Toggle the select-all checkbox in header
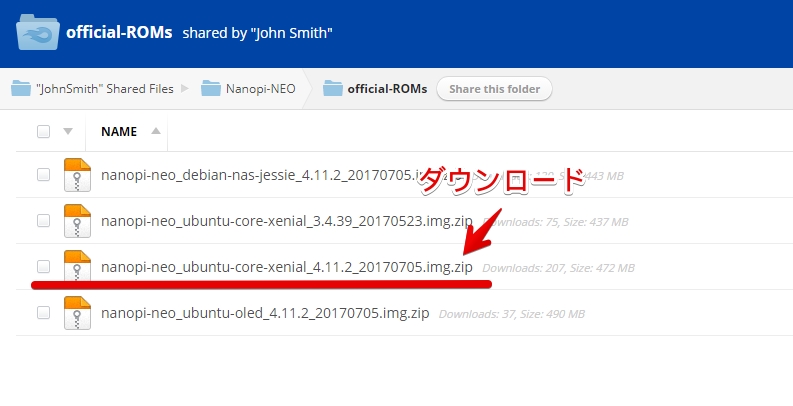The height and width of the screenshot is (406, 793). pyautogui.click(x=43, y=131)
